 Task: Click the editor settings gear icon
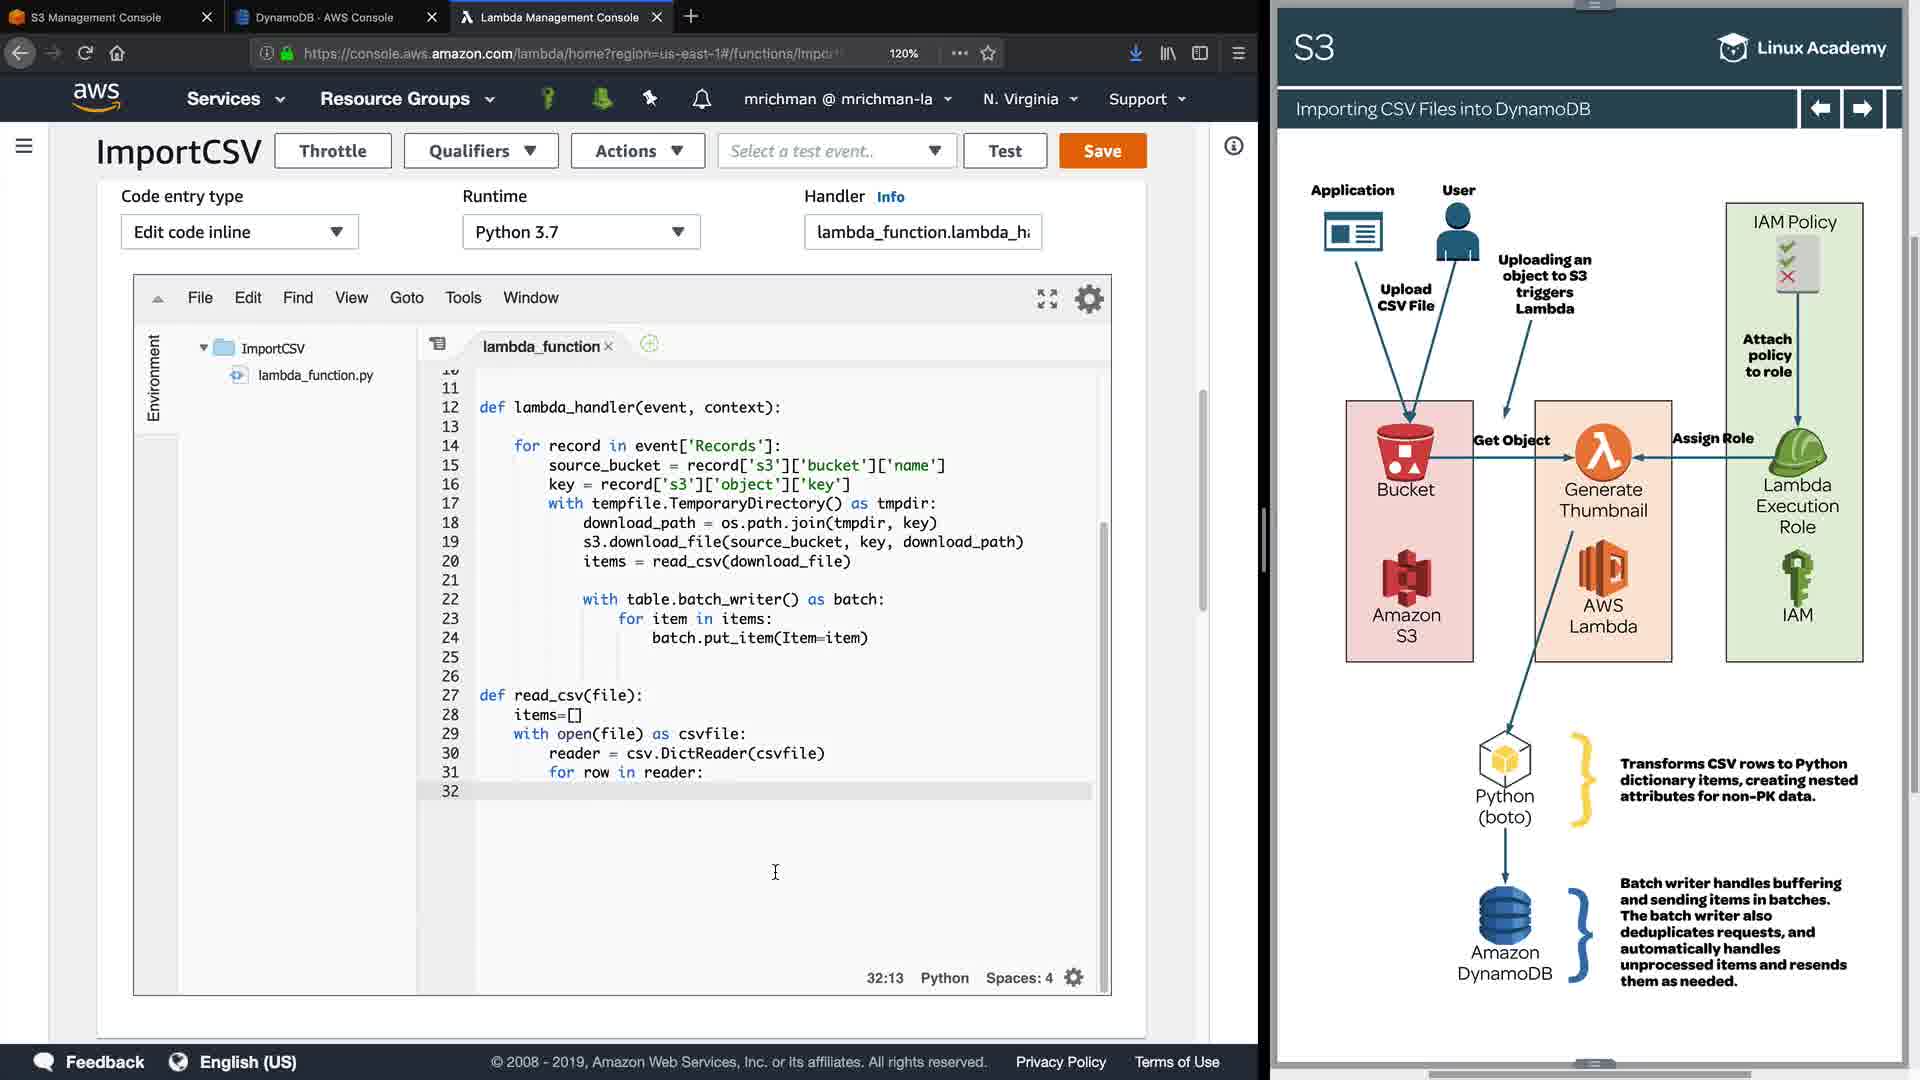pos(1088,299)
